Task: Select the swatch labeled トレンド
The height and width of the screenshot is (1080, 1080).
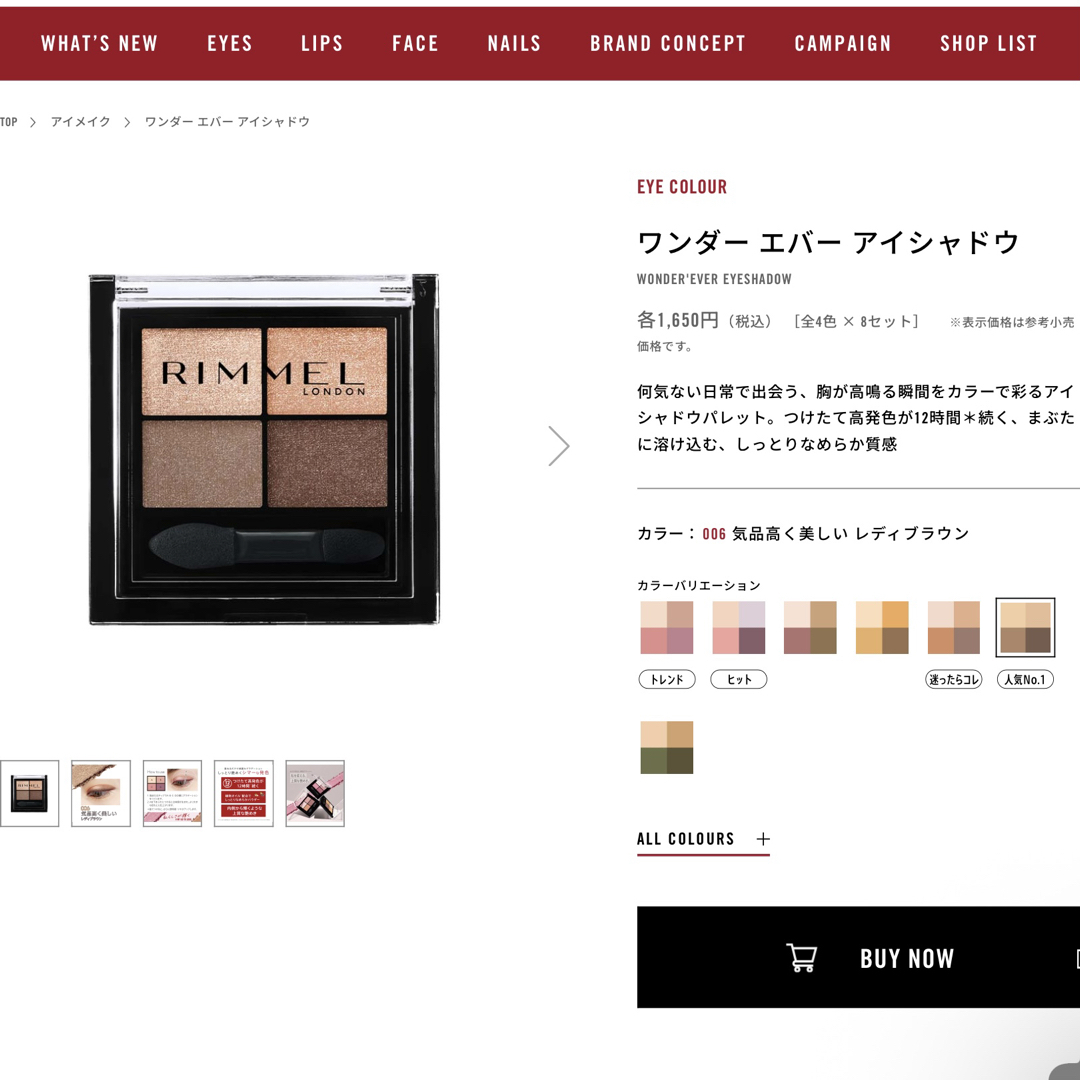Action: click(x=667, y=627)
